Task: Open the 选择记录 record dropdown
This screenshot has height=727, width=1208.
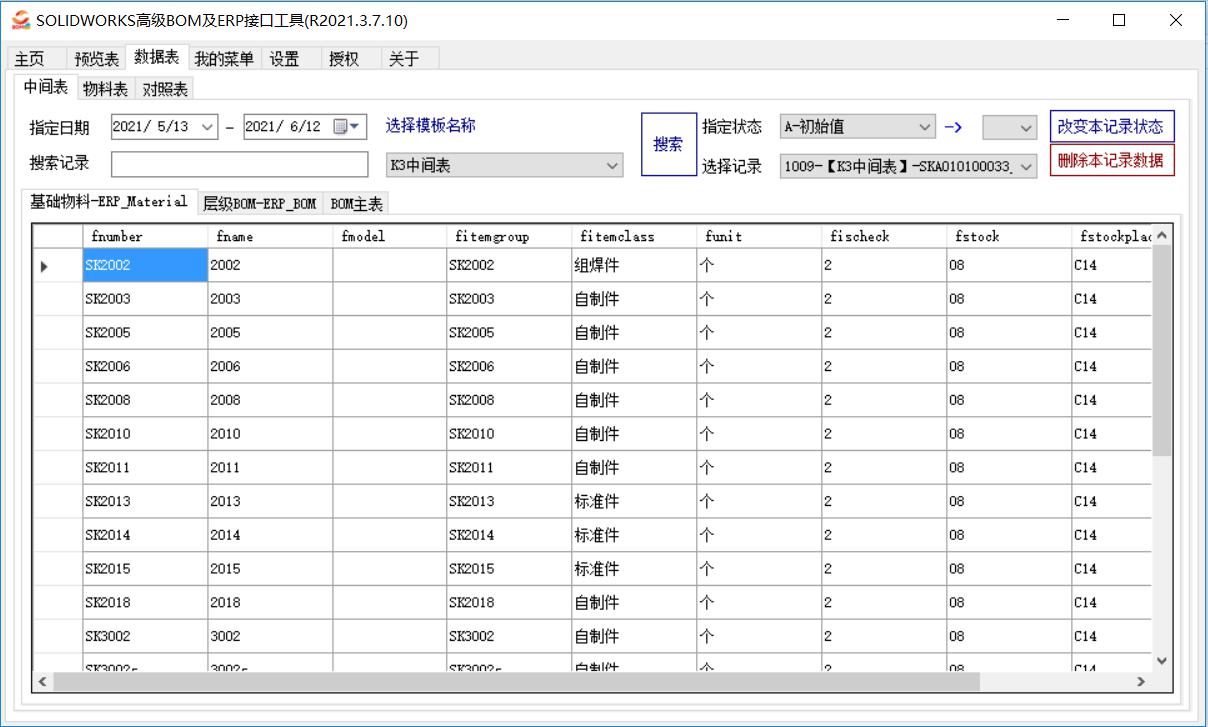Action: [x=1026, y=168]
